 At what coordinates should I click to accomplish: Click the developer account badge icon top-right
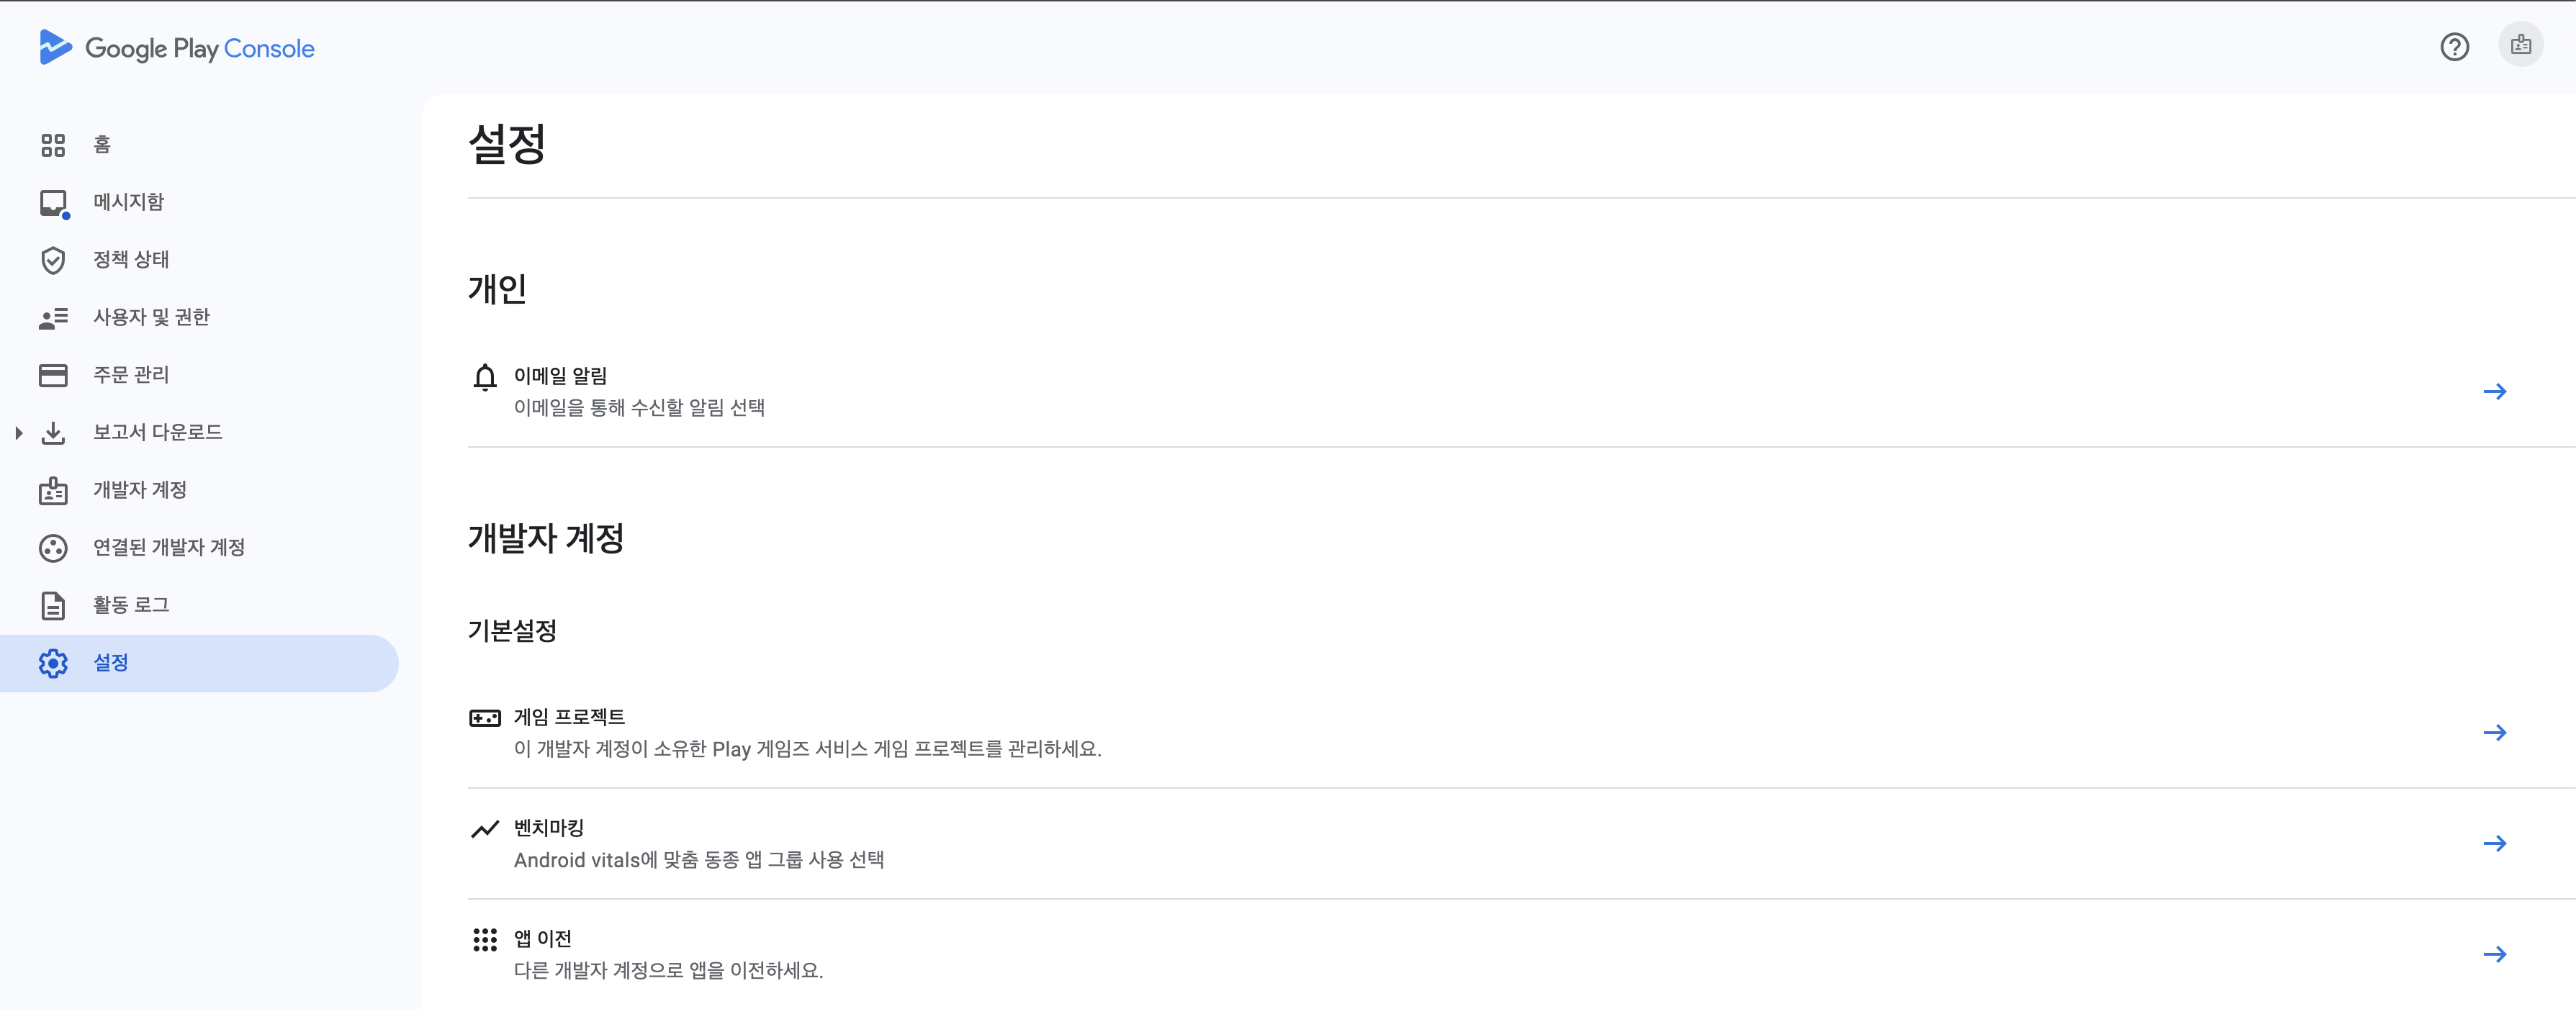[2520, 45]
